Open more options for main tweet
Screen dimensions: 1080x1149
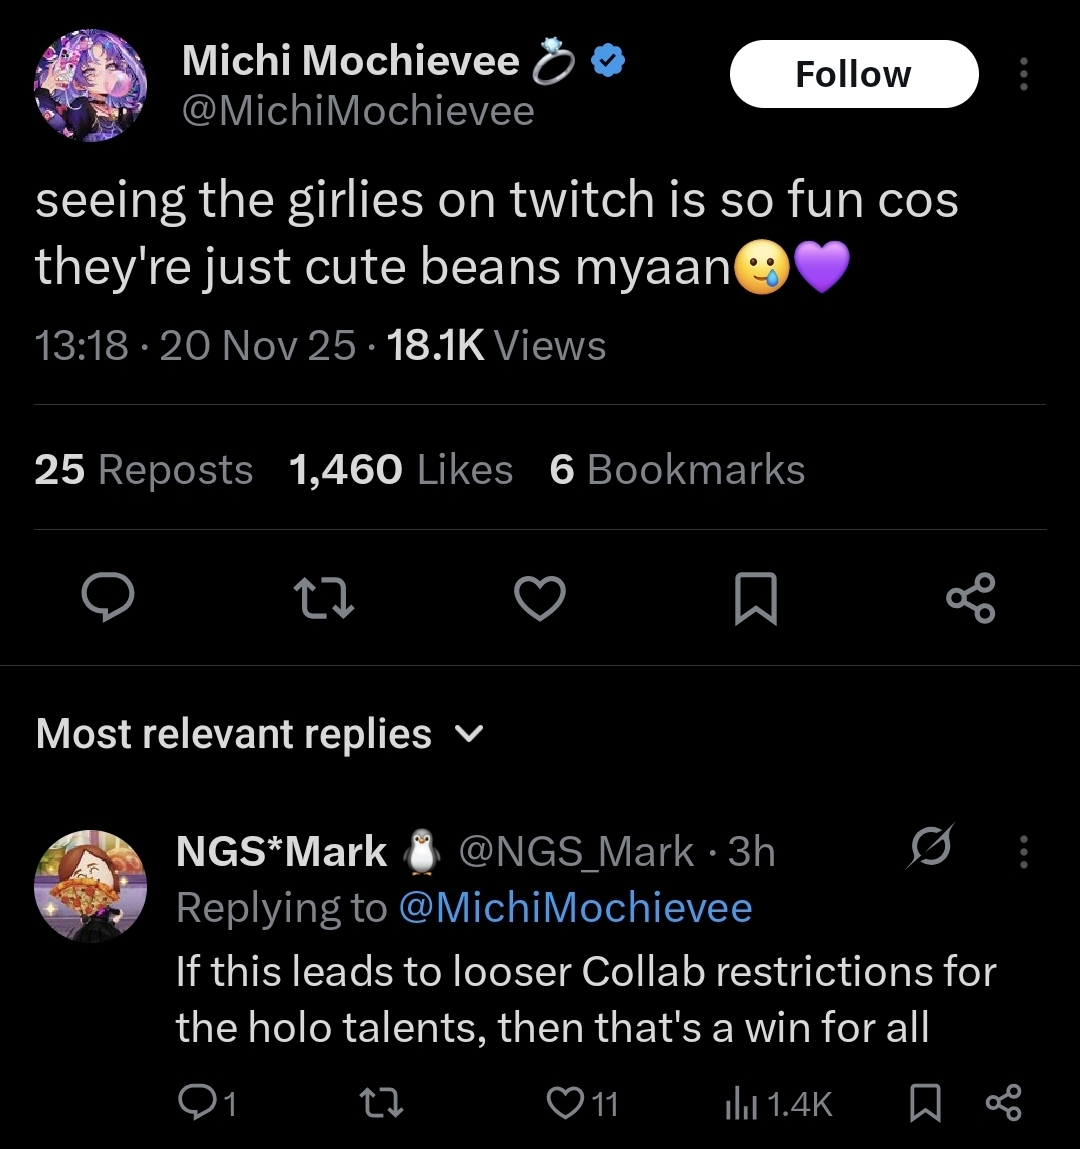[1023, 74]
